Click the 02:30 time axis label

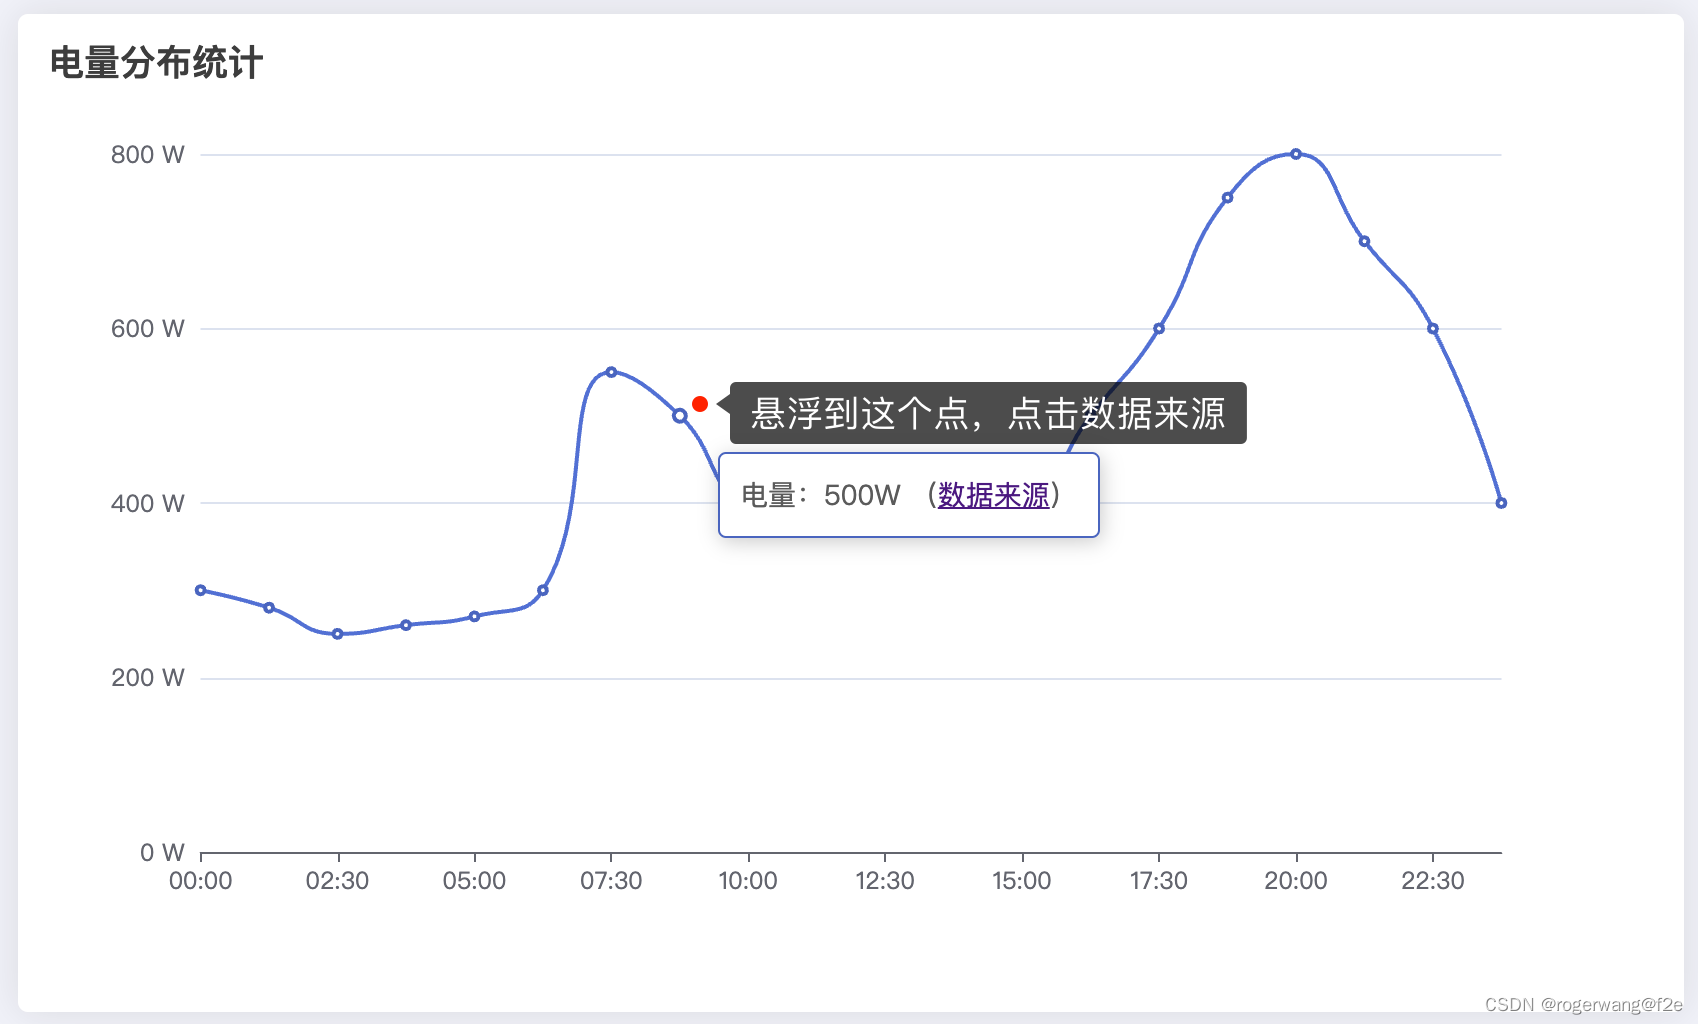tap(338, 881)
